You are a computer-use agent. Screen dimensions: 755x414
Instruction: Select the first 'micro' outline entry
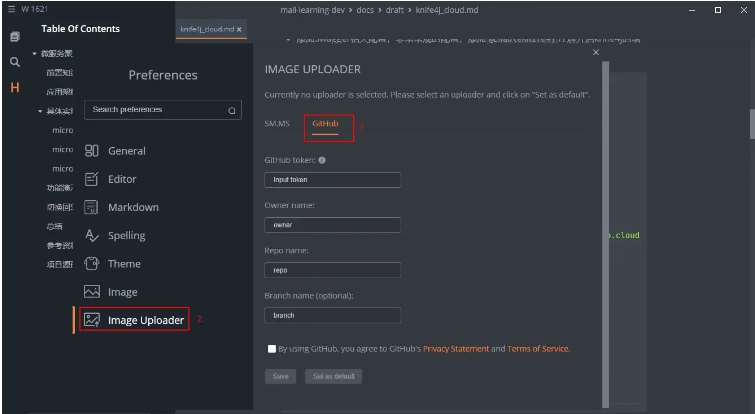(x=63, y=130)
